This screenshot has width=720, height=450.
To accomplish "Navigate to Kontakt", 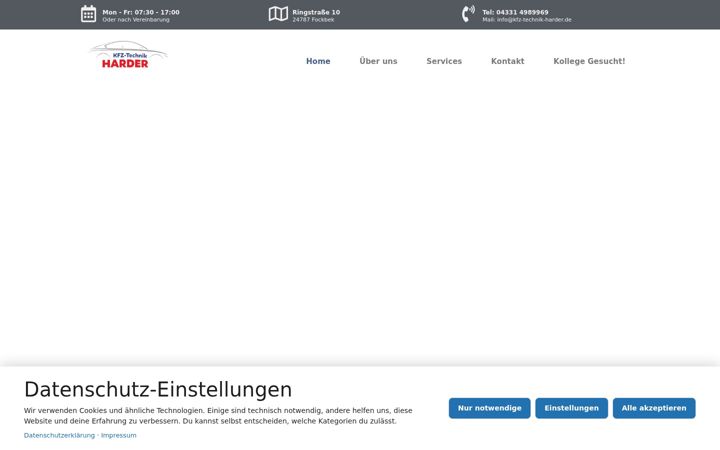I will point(507,61).
